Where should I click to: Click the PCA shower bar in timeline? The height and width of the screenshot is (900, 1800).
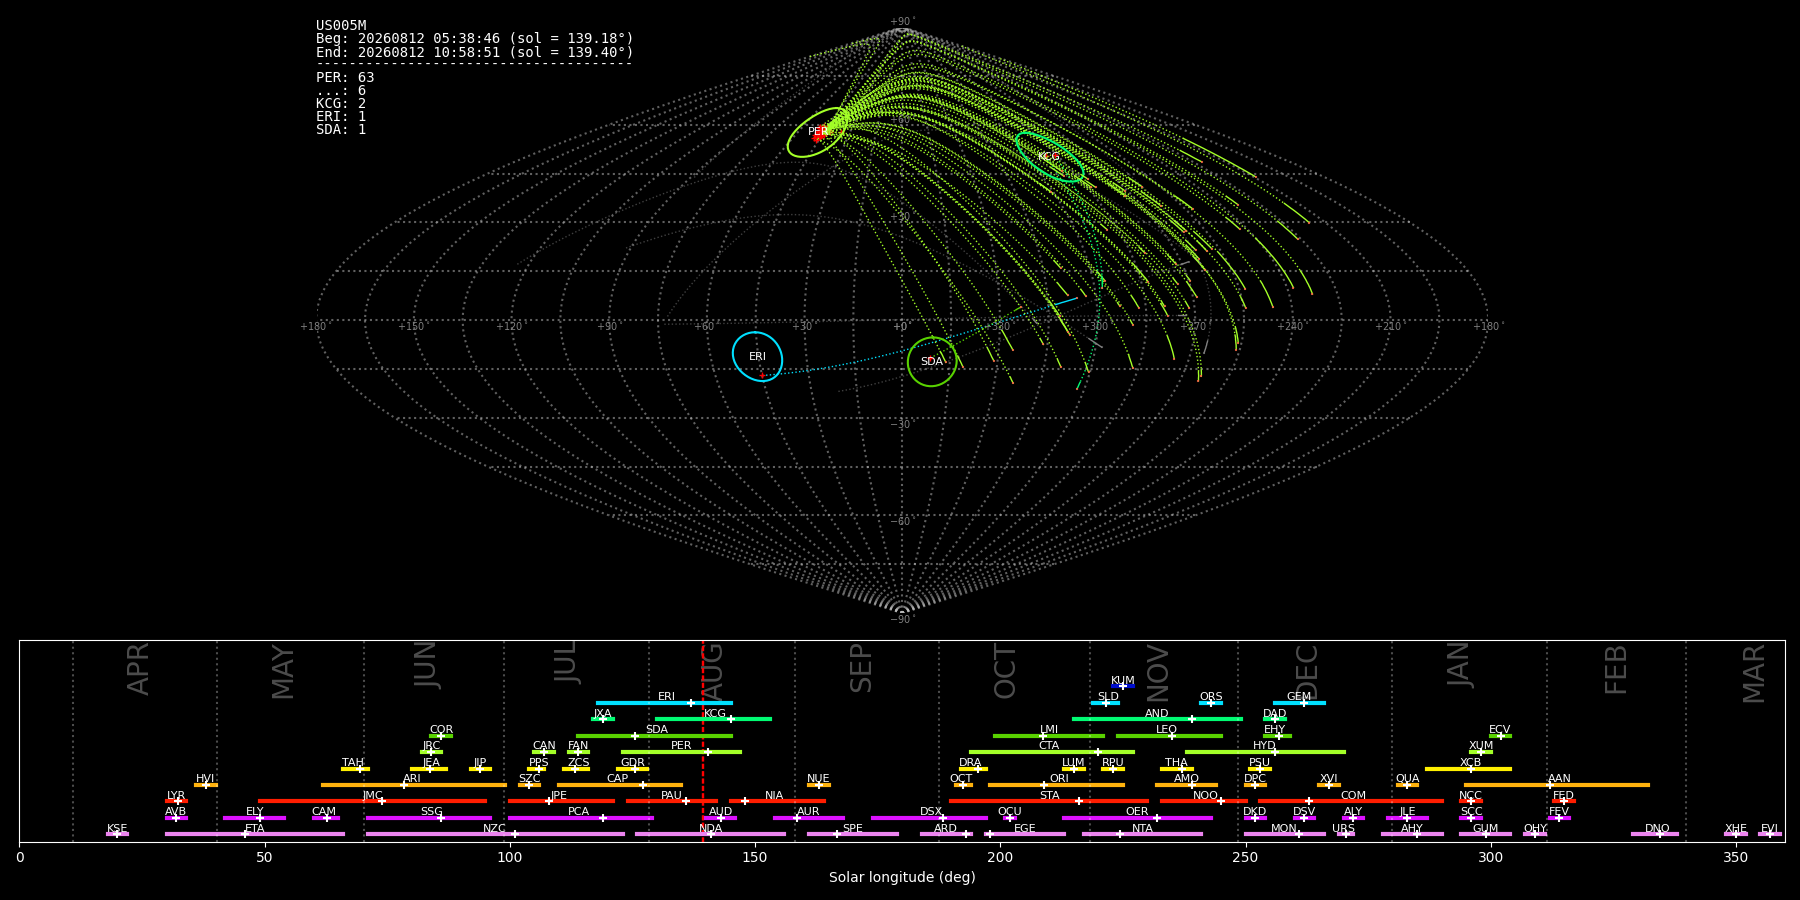click(580, 818)
